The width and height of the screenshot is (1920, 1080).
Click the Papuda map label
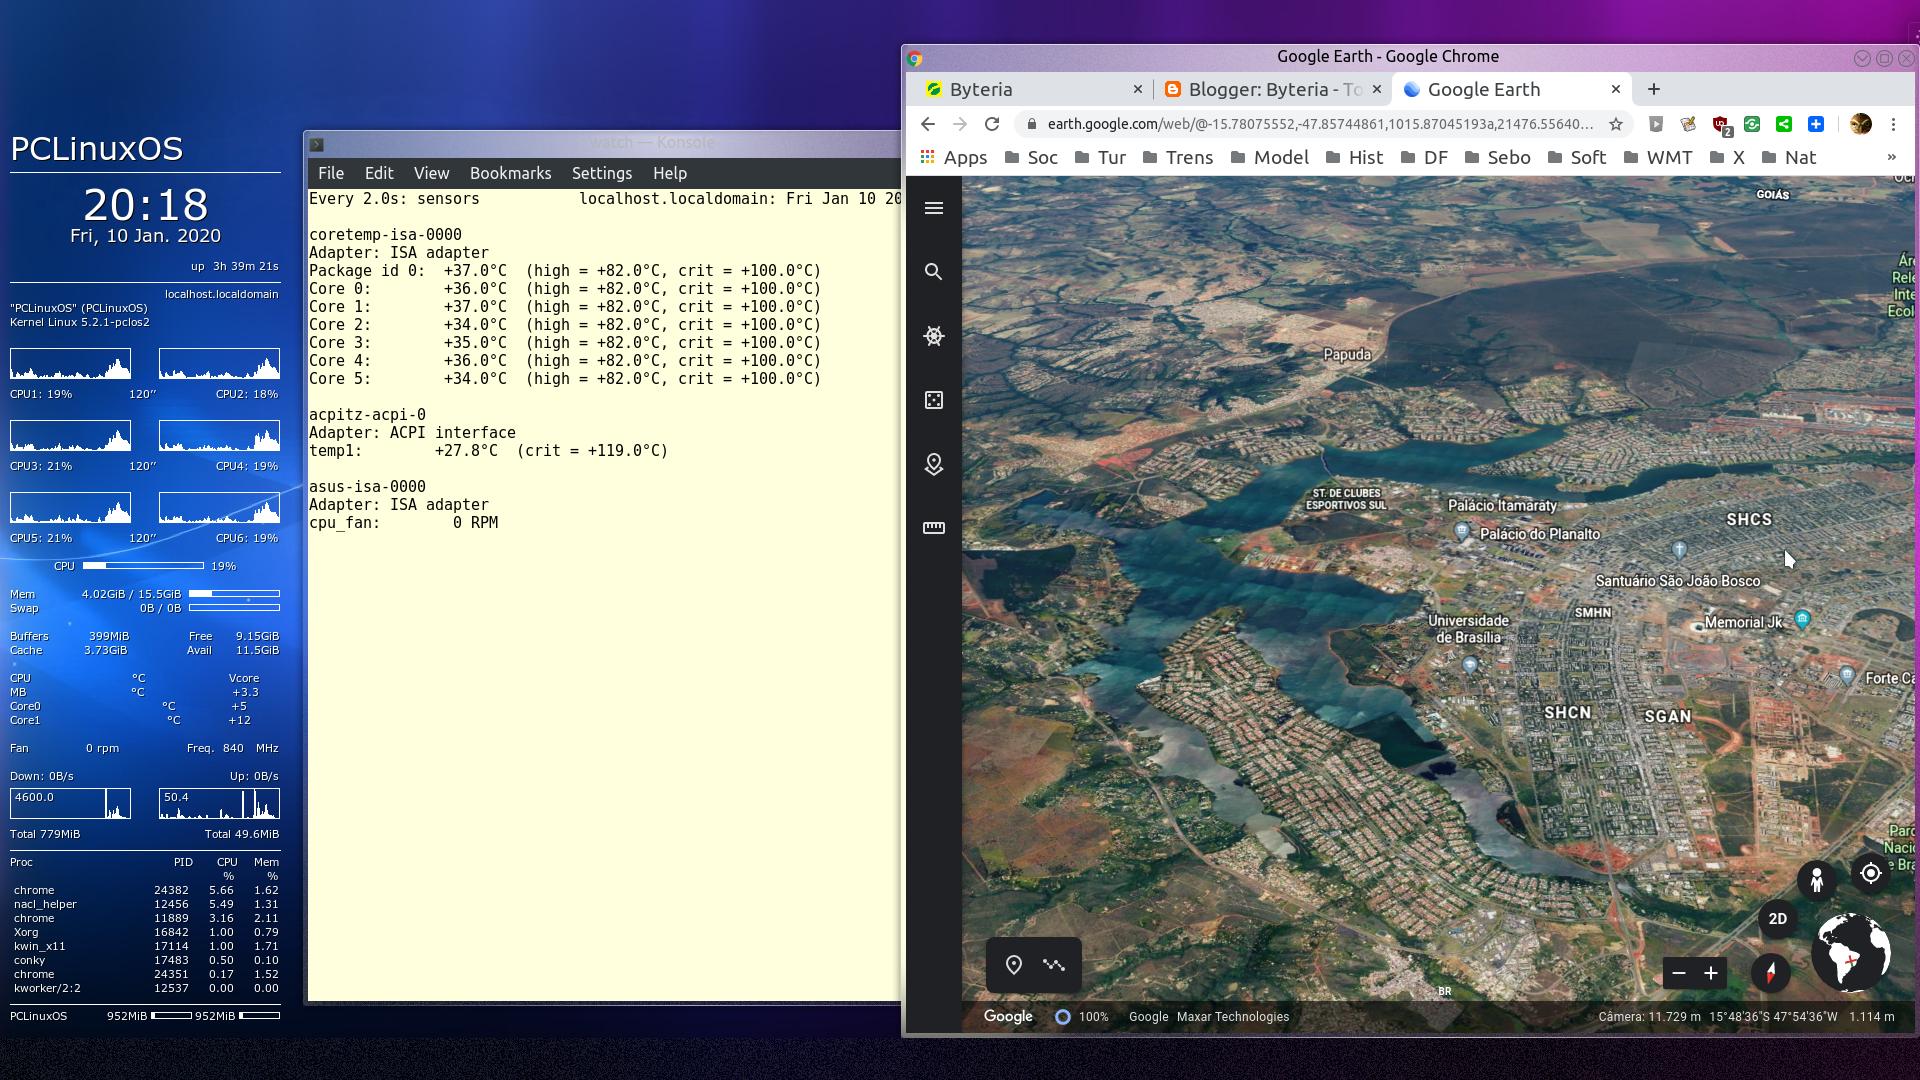point(1347,354)
